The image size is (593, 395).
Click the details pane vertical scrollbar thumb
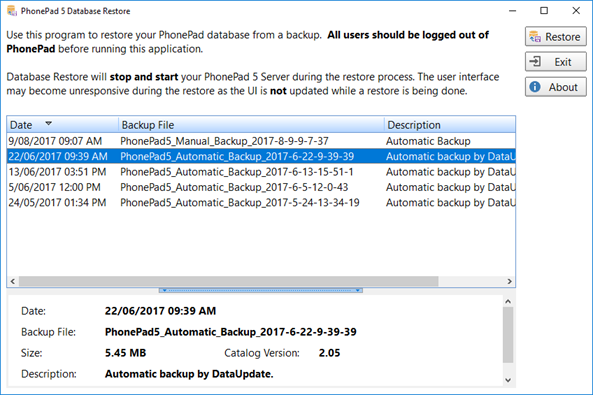tap(508, 335)
